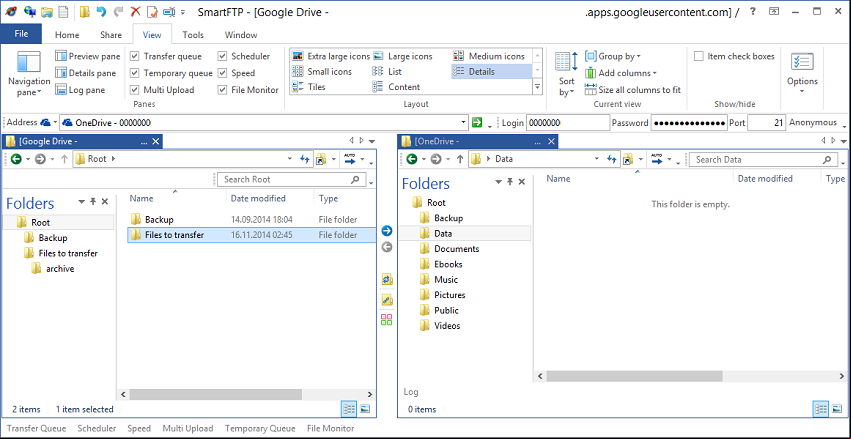Click the Details view icon in OneDrive status bar
The width and height of the screenshot is (851, 439).
pyautogui.click(x=821, y=409)
